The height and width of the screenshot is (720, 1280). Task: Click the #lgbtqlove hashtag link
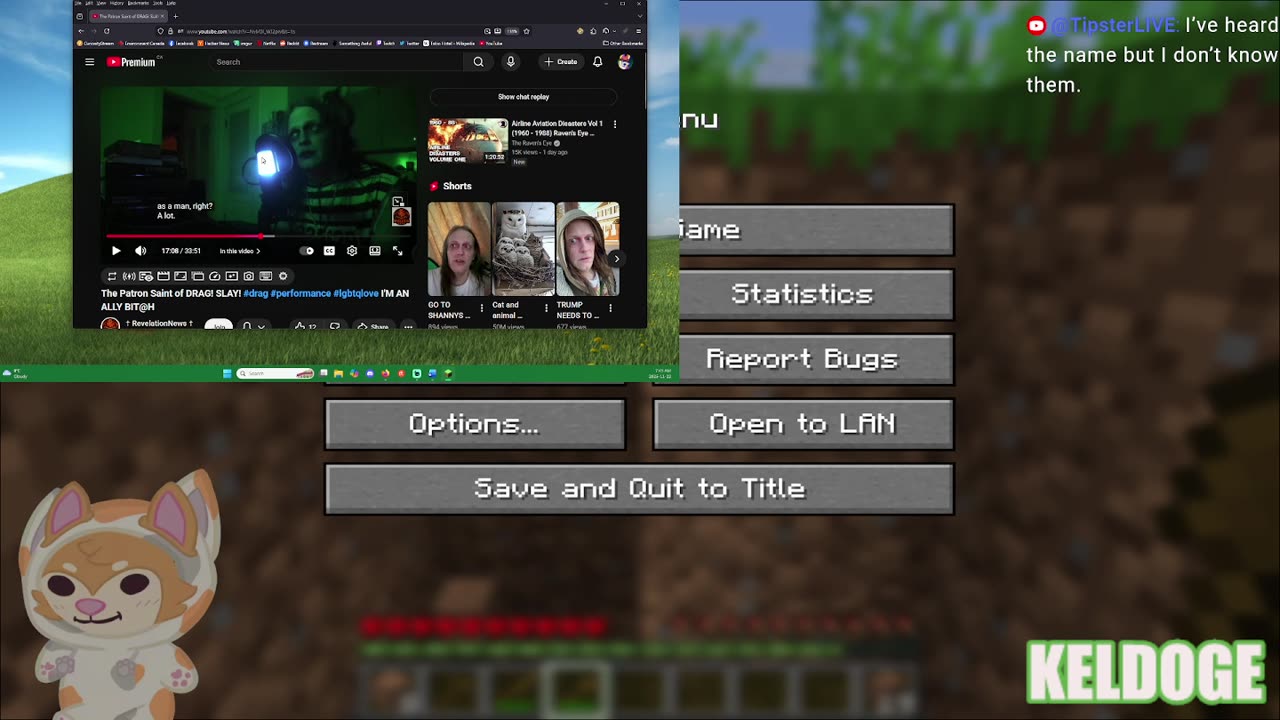(x=356, y=294)
